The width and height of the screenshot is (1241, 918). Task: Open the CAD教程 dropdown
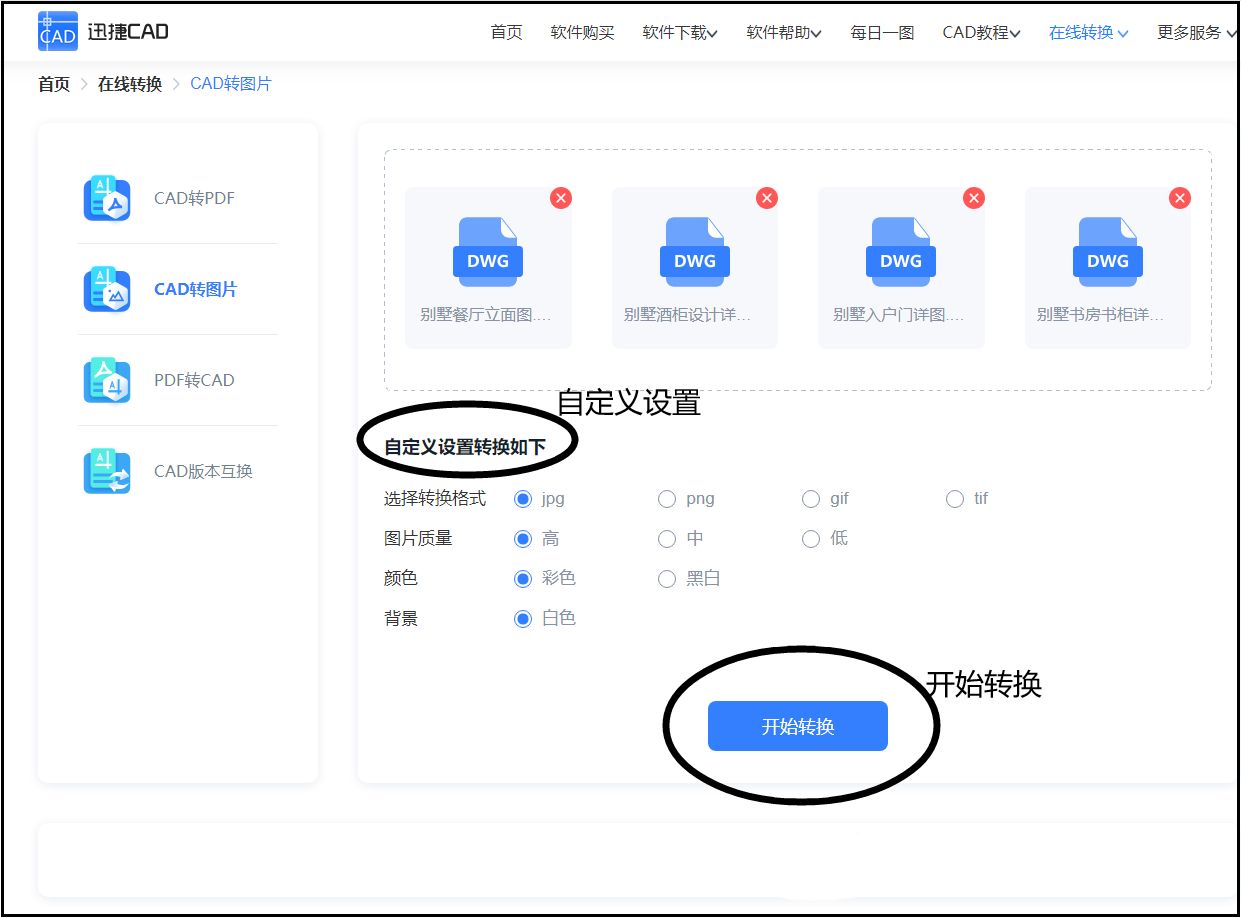(981, 32)
